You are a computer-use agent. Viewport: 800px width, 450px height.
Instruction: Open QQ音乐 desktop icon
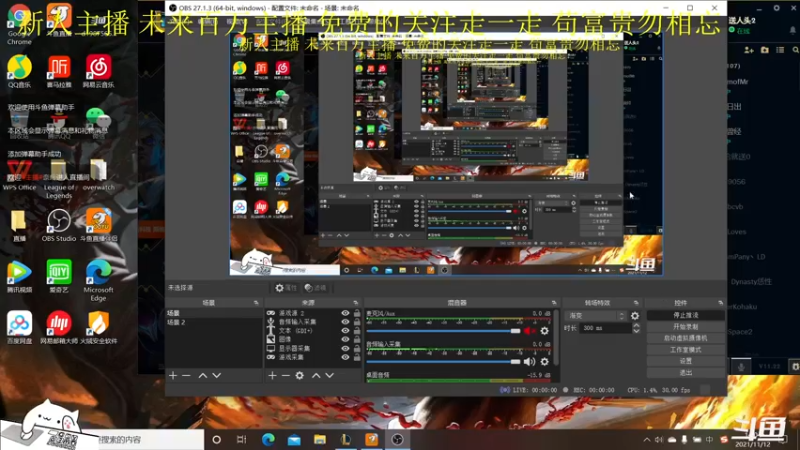click(x=19, y=71)
